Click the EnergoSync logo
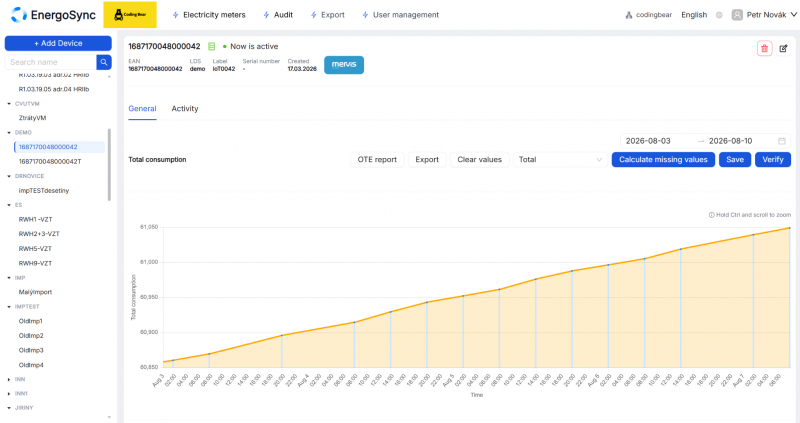Viewport: 800px width, 423px height. click(53, 15)
